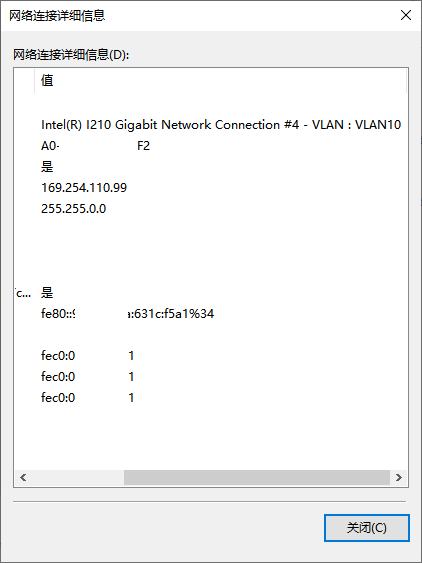This screenshot has width=422, height=563.
Task: Select the first 是 value below the MAC address
Action: pyautogui.click(x=47, y=167)
